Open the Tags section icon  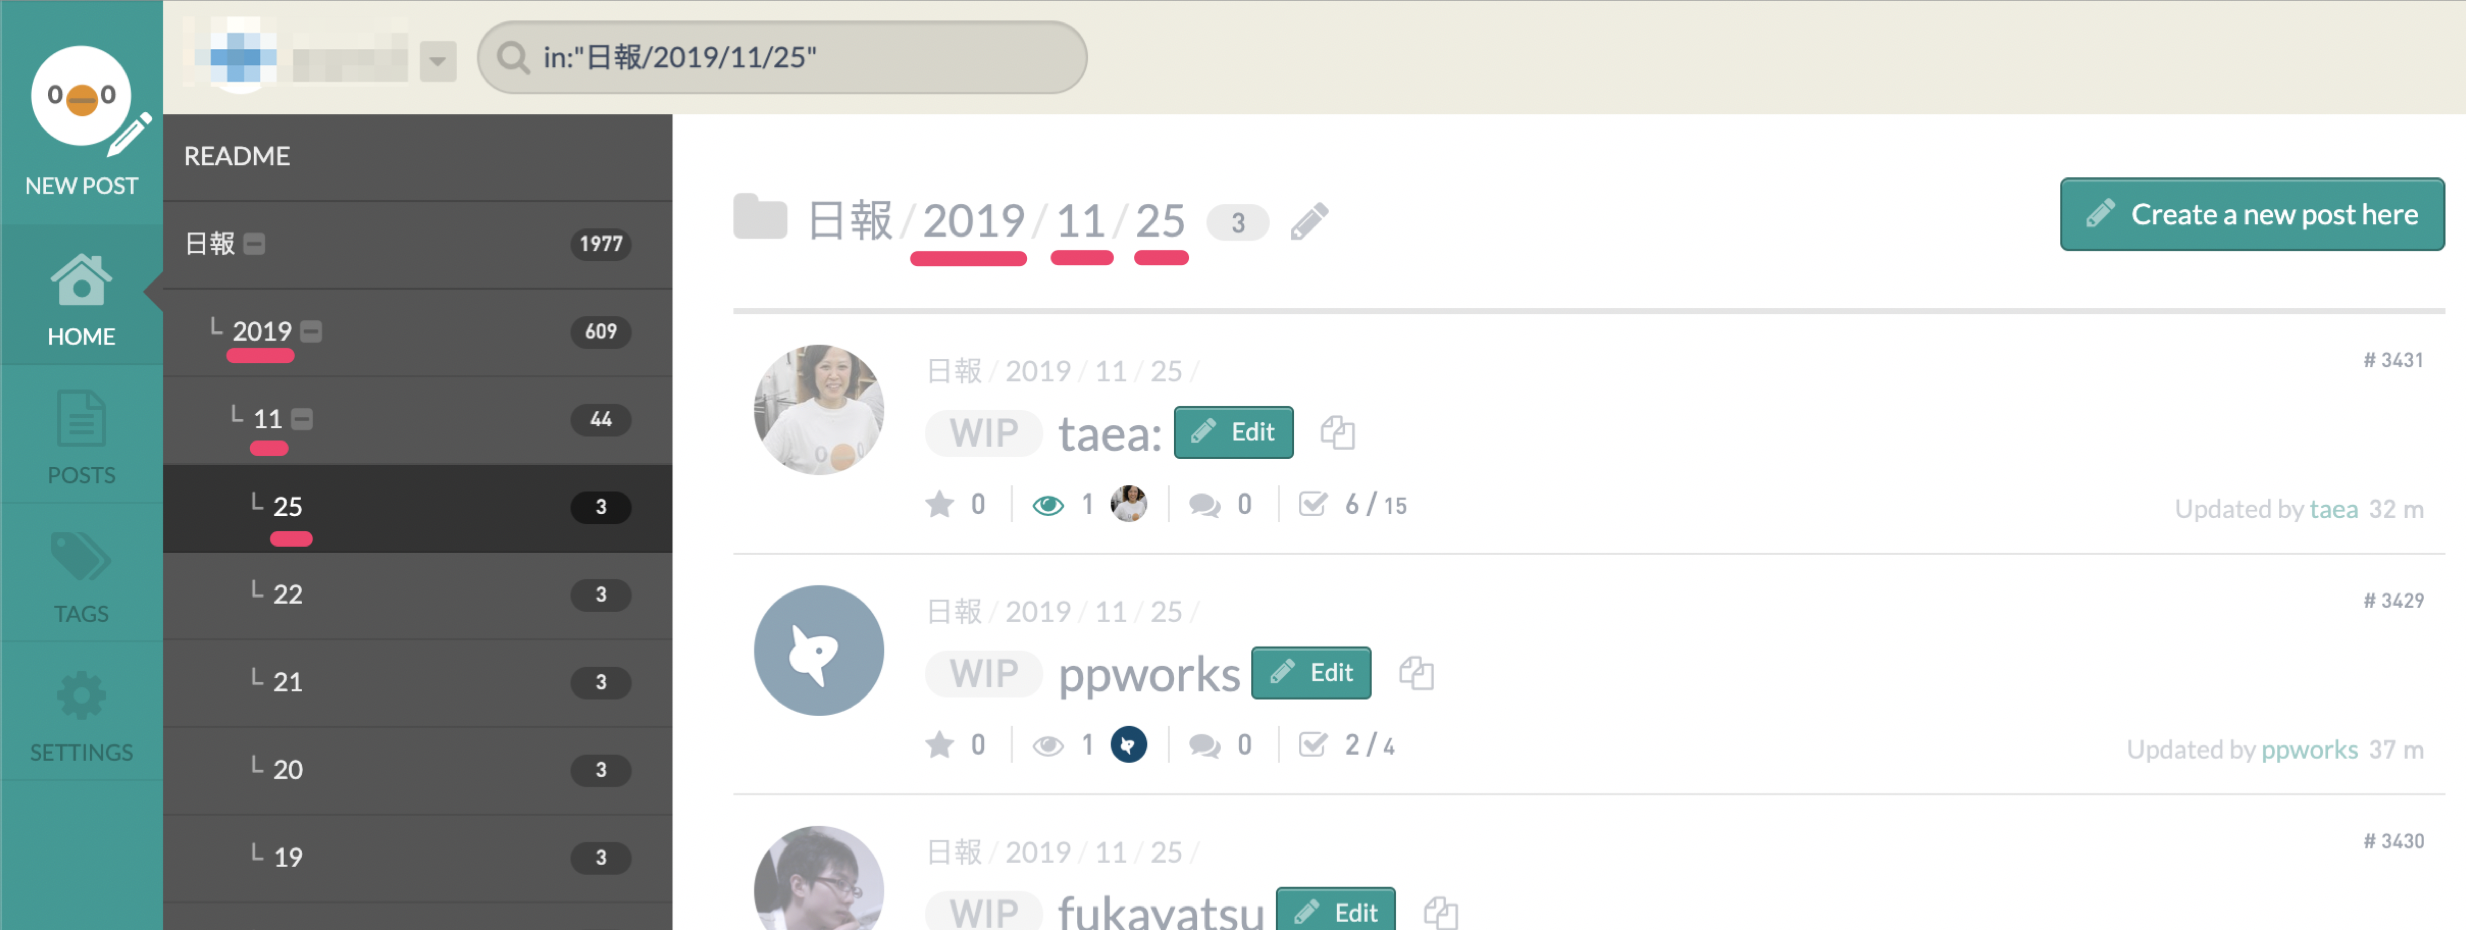point(81,556)
